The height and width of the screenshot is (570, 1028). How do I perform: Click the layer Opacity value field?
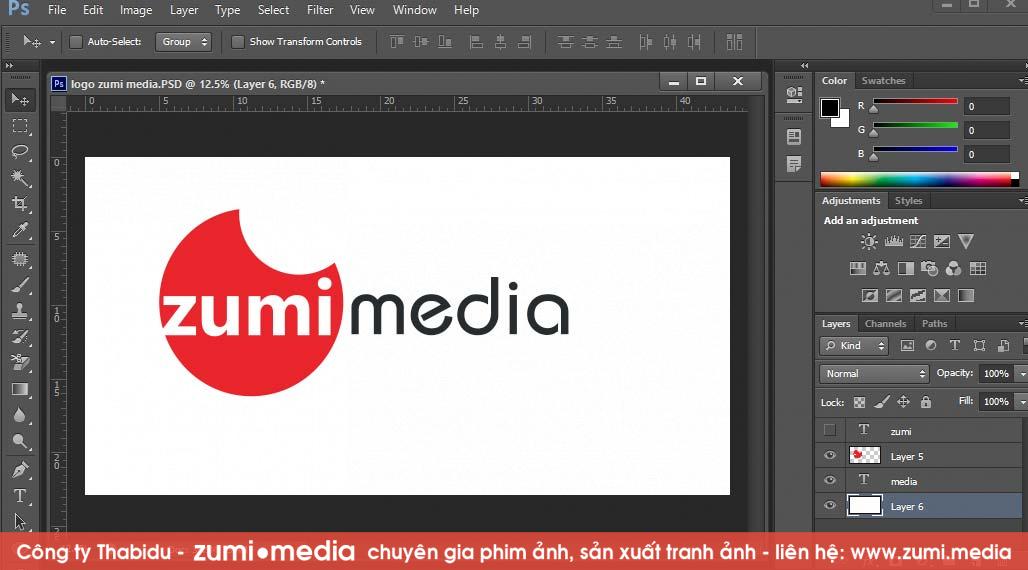995,374
